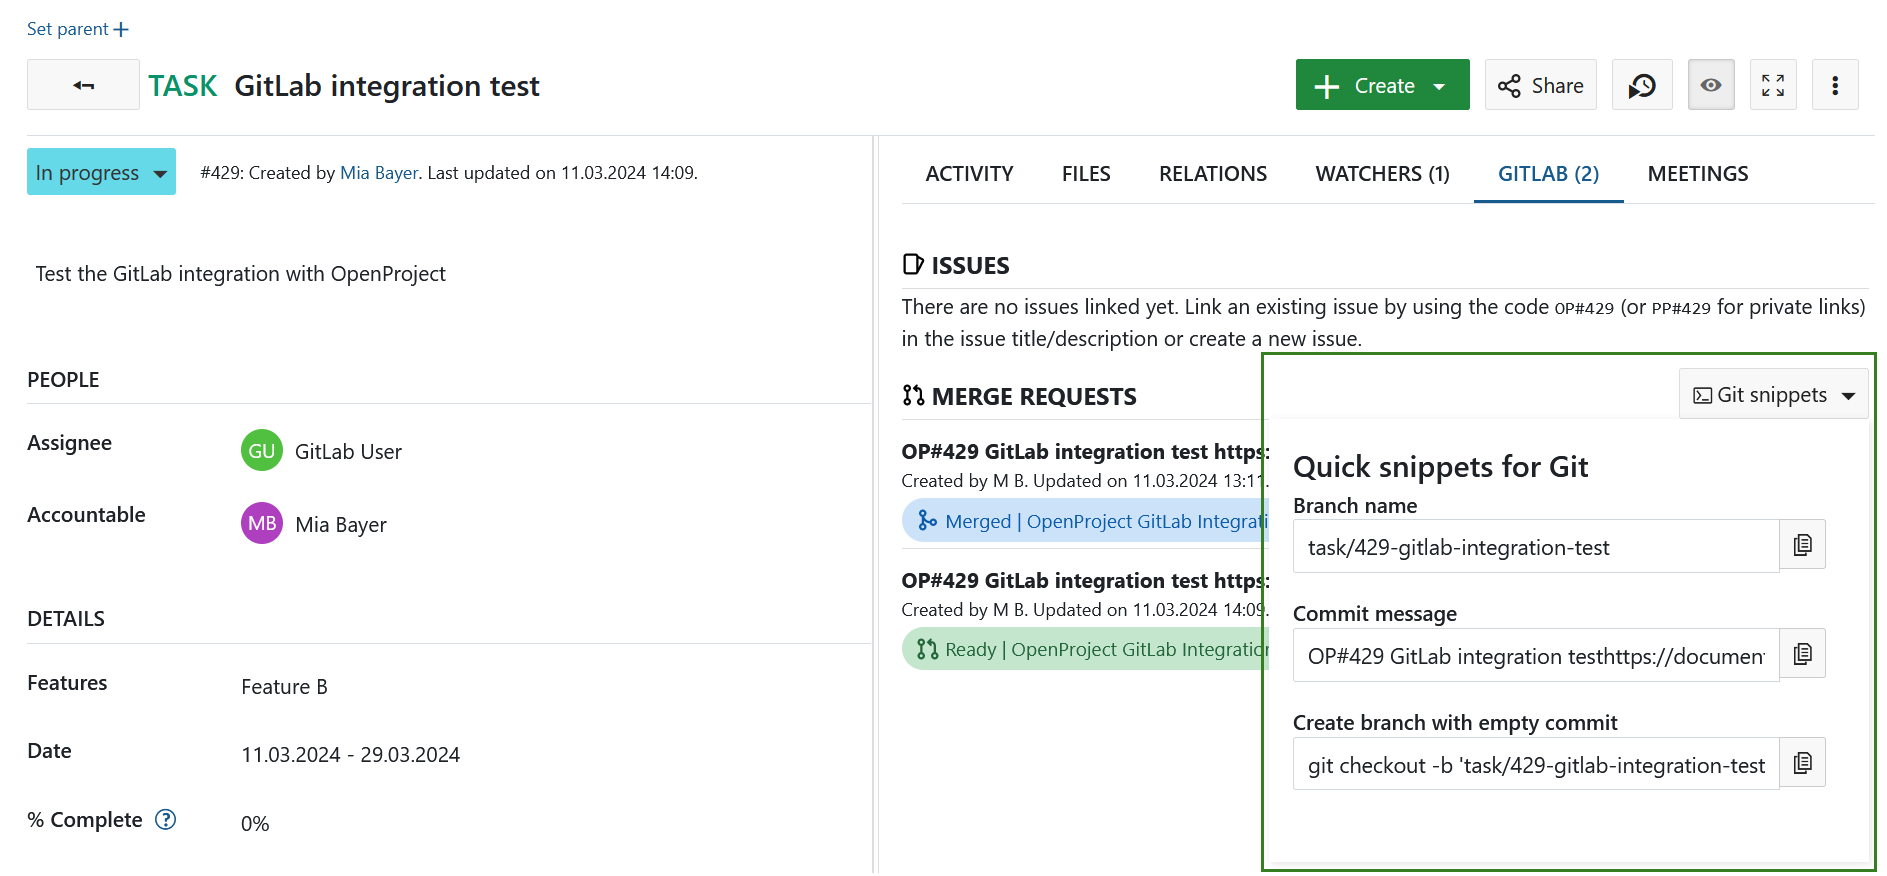The image size is (1887, 876).
Task: Open the Relations tab
Action: [1212, 174]
